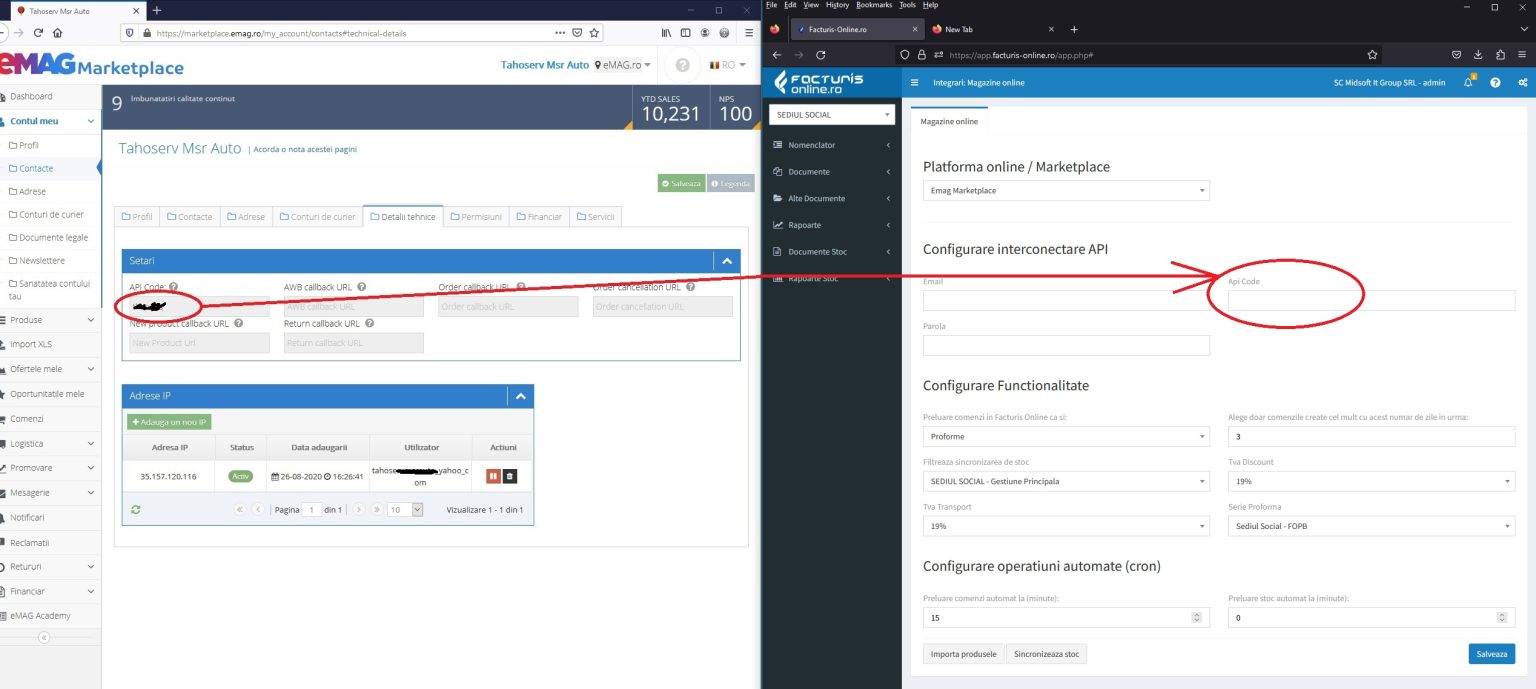Image resolution: width=1536 pixels, height=689 pixels.
Task: Open the Facturis help question icon
Action: click(x=1496, y=82)
